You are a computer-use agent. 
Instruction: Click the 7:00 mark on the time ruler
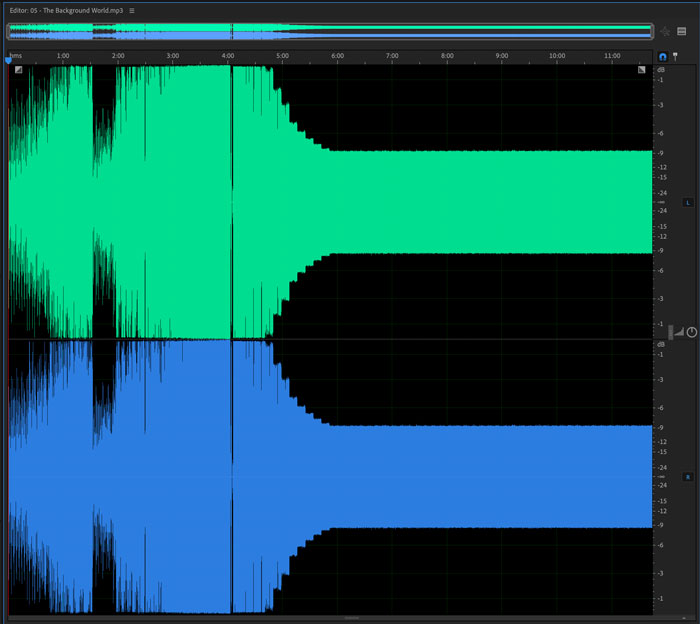coord(392,56)
